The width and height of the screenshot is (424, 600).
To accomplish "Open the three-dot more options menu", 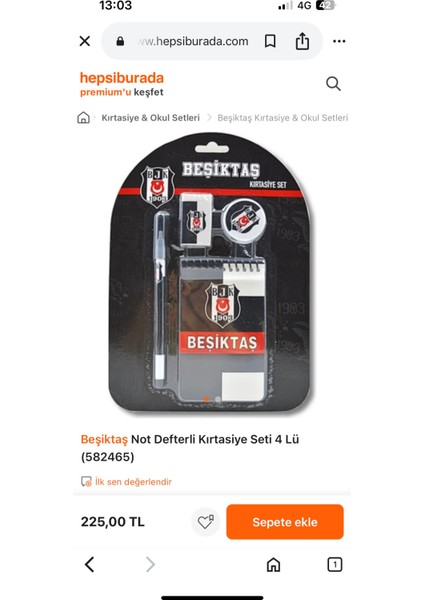I will click(x=339, y=41).
